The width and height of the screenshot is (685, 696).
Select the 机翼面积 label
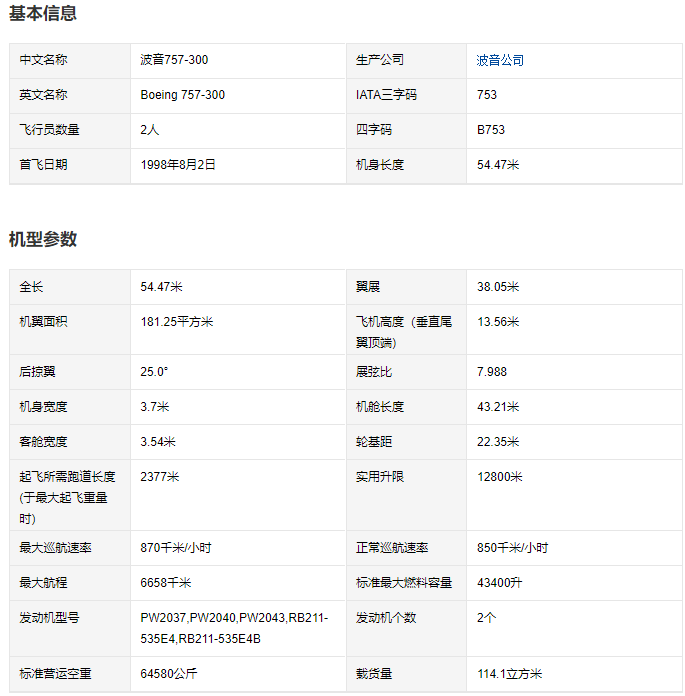44,322
